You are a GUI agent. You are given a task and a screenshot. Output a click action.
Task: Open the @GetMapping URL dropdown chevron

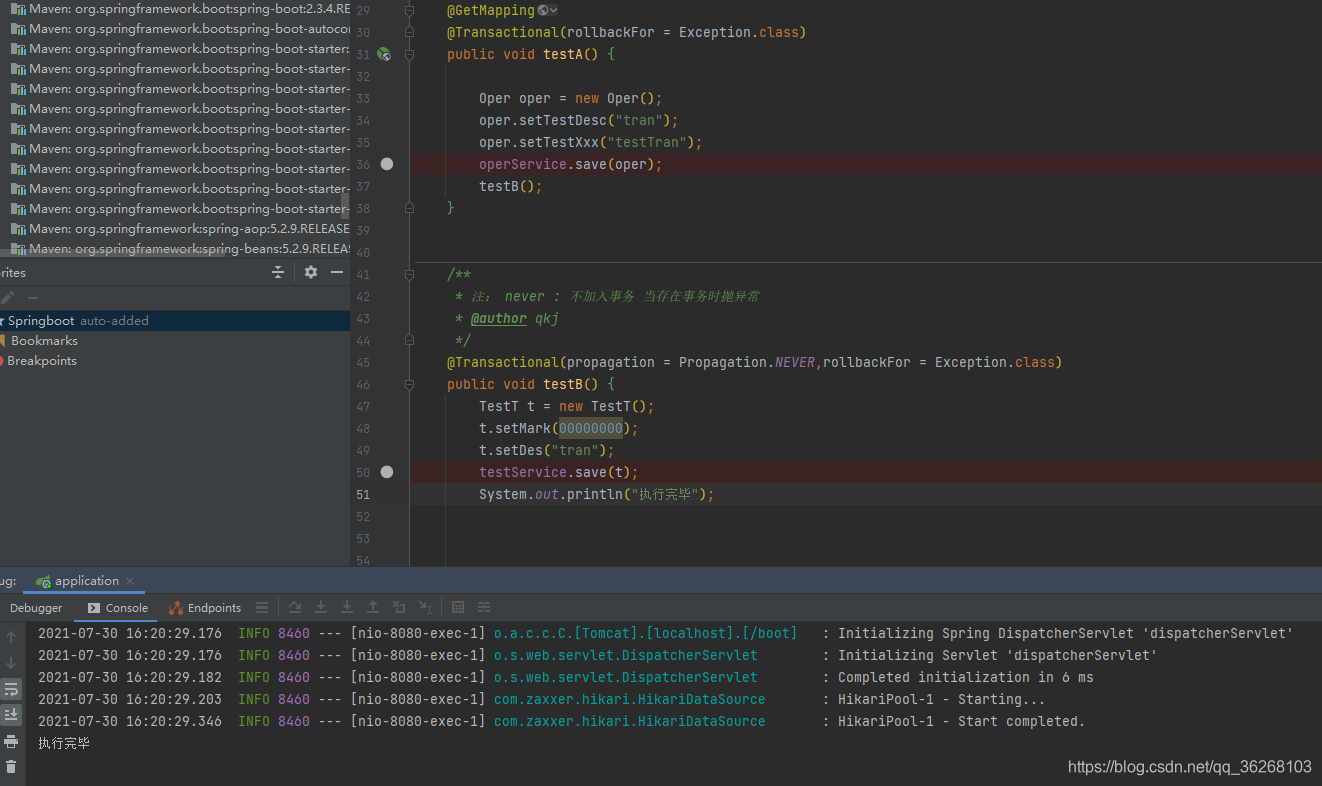tap(554, 10)
